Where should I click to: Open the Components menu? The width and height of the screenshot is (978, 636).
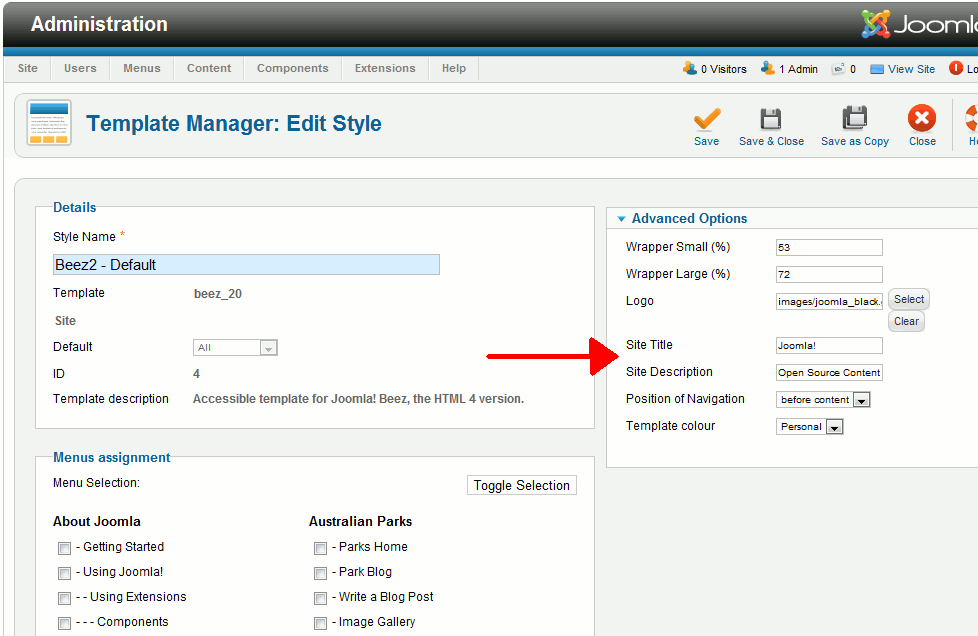click(292, 69)
